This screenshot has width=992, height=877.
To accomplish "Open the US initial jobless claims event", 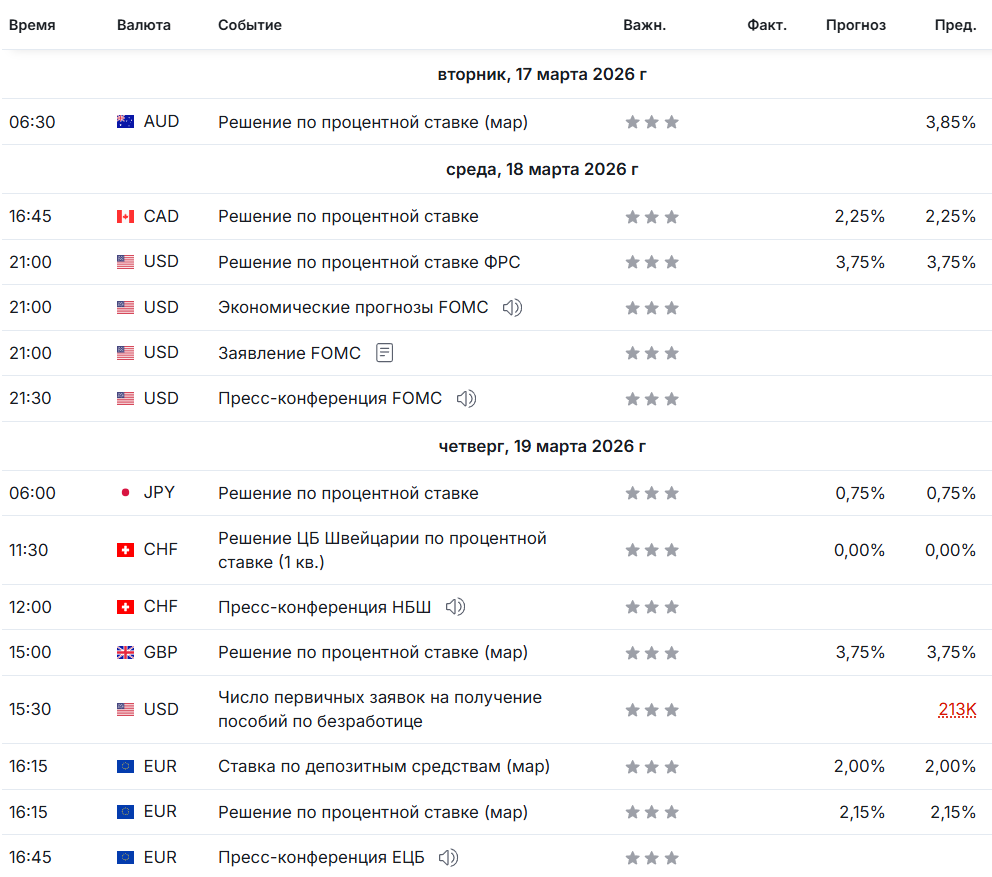I will [x=379, y=709].
